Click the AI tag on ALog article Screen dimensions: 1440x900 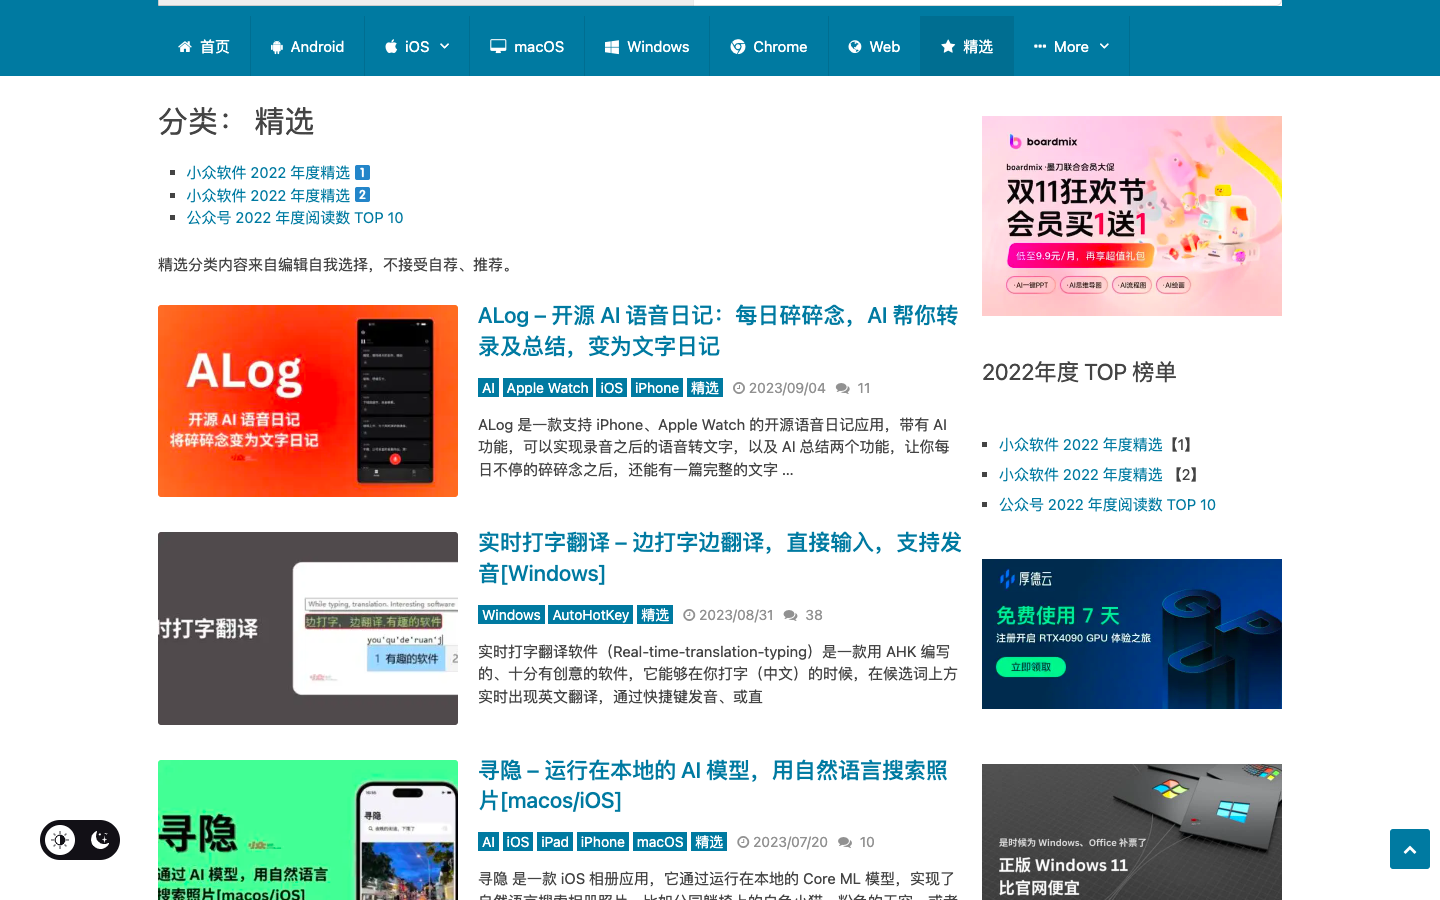[x=488, y=388]
